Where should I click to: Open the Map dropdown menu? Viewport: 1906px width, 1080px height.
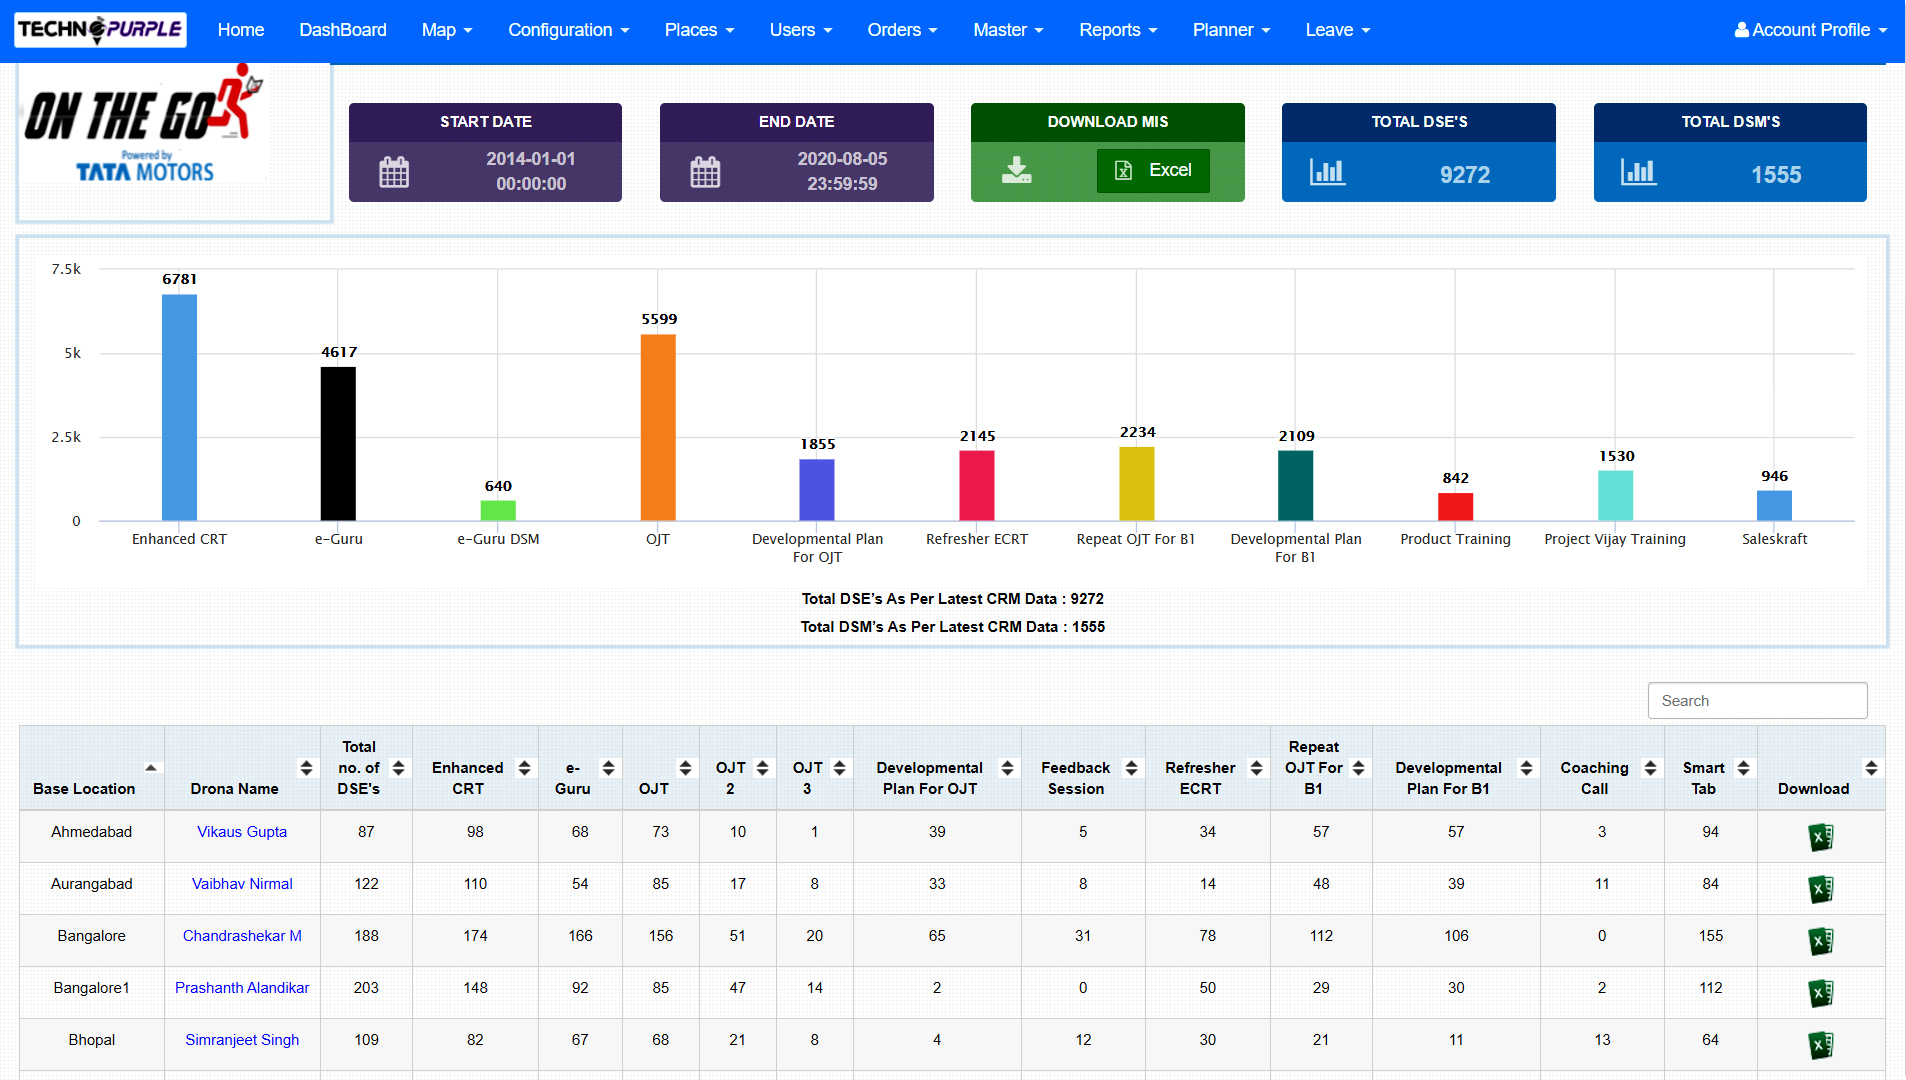pyautogui.click(x=447, y=30)
